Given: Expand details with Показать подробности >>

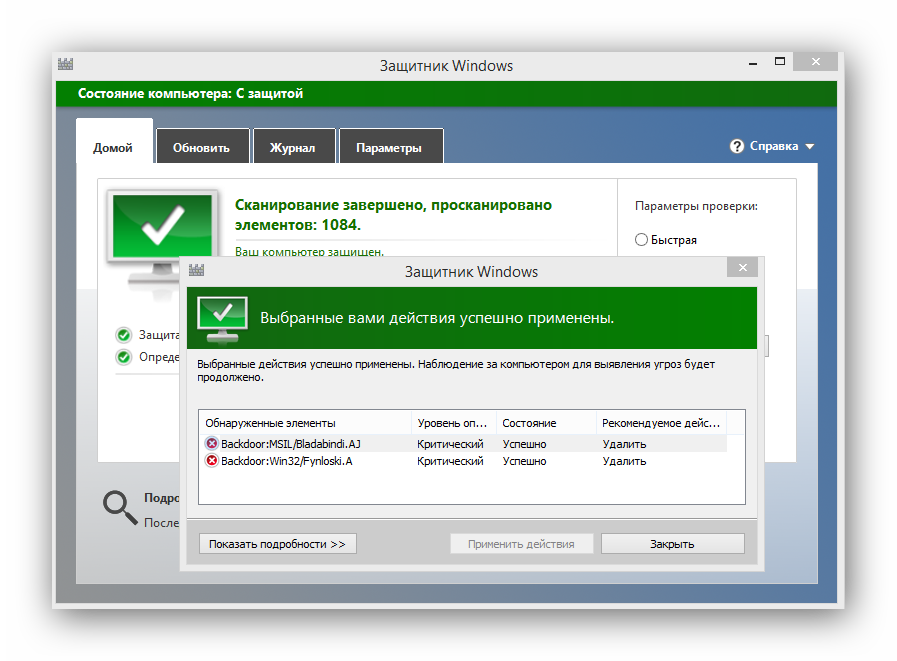Looking at the screenshot, I should (277, 544).
